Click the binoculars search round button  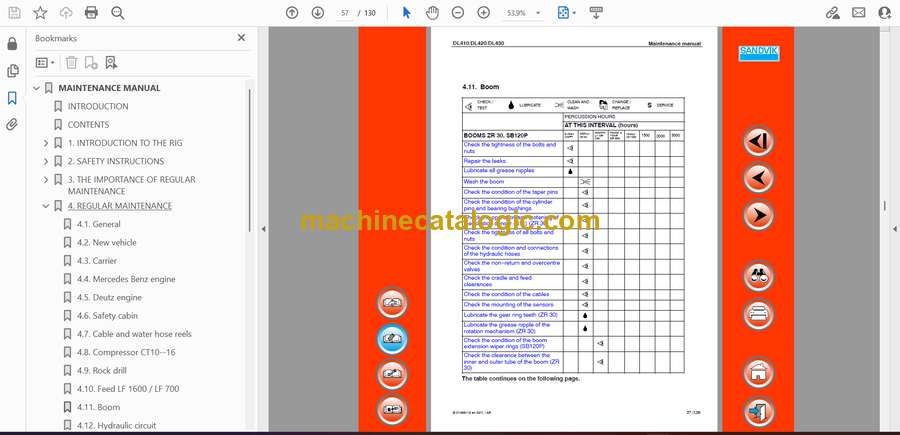coord(758,276)
